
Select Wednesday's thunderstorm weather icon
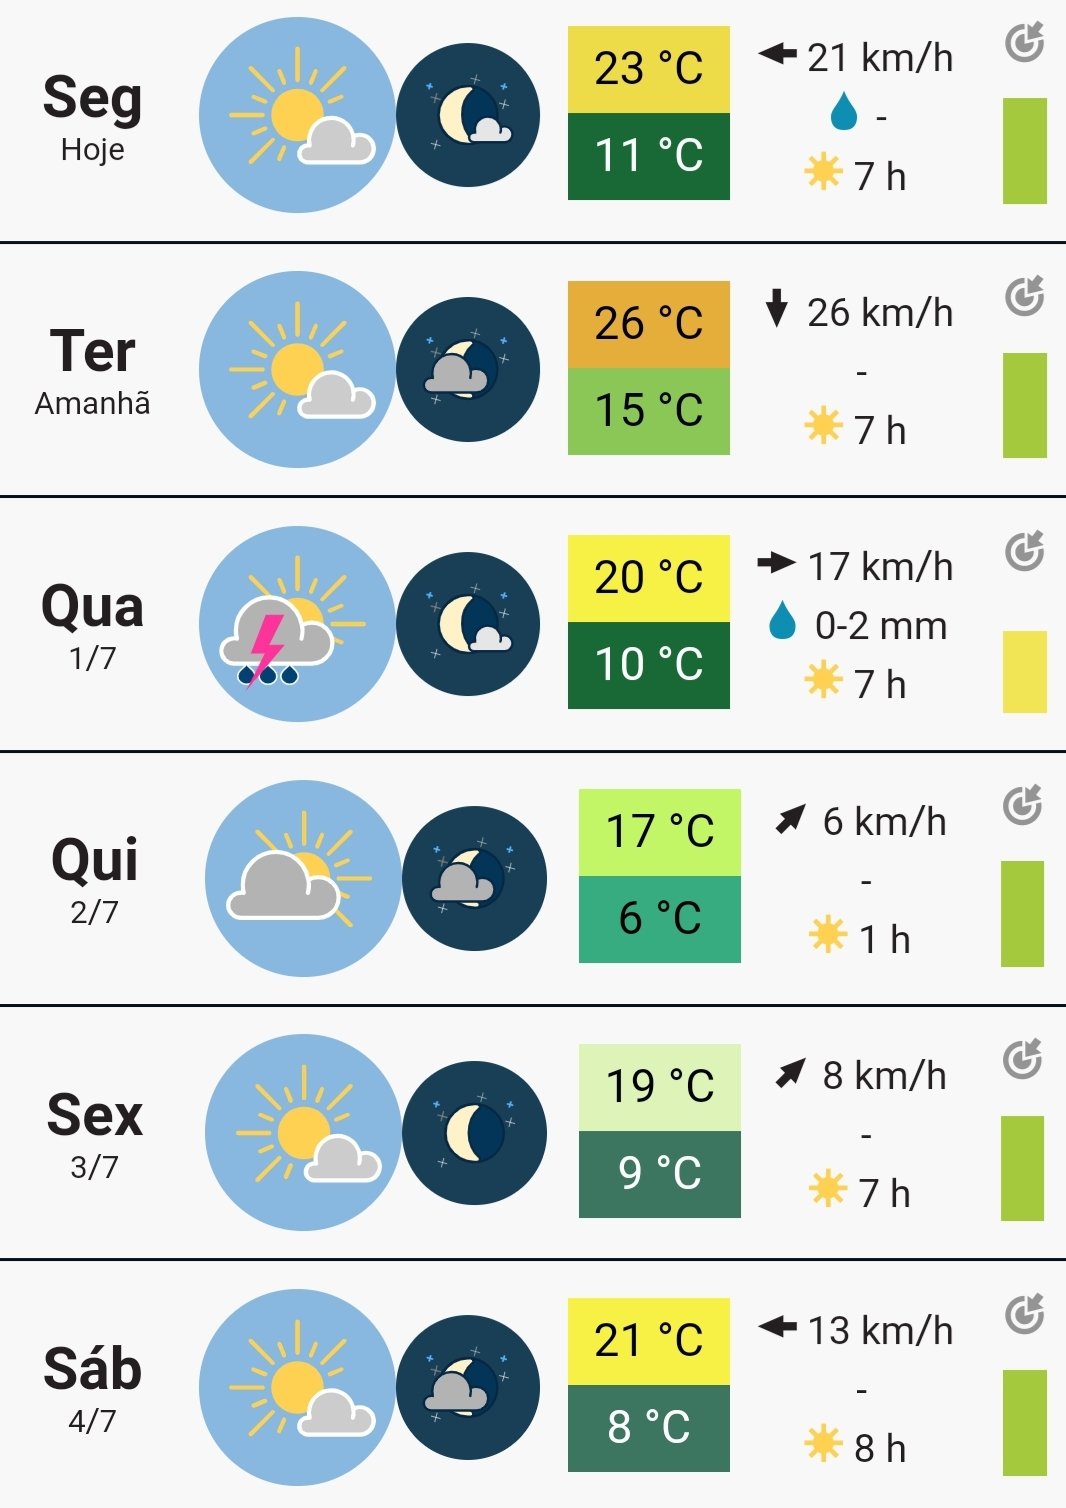[x=297, y=624]
